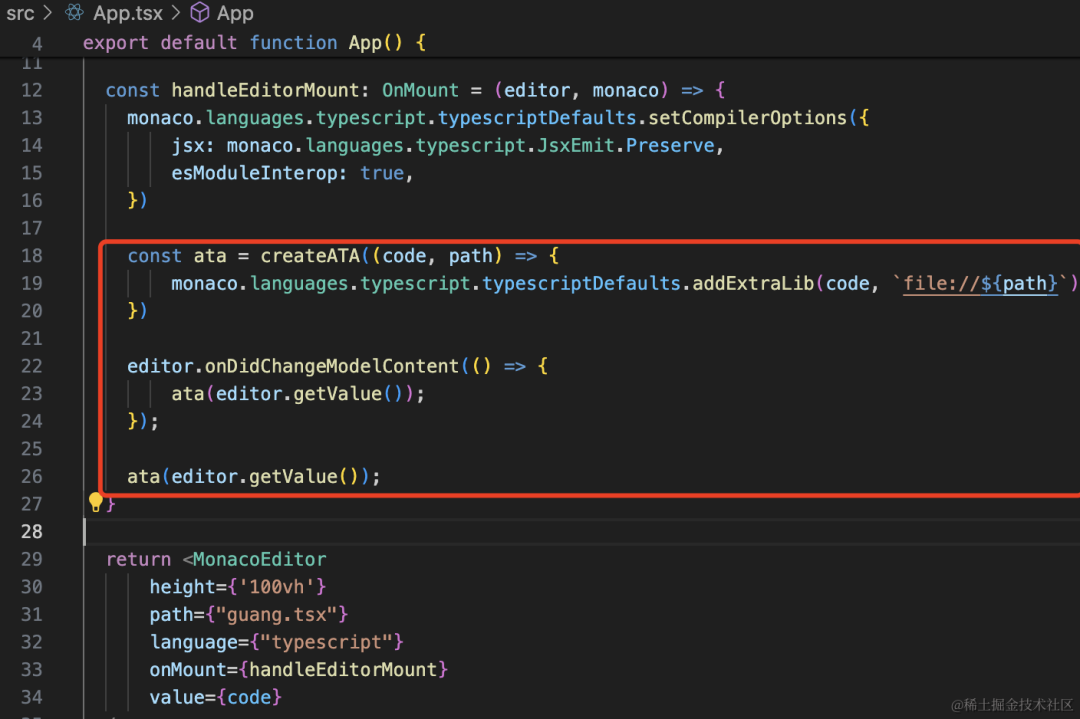Click export keyword in sticky header line

pyautogui.click(x=116, y=43)
